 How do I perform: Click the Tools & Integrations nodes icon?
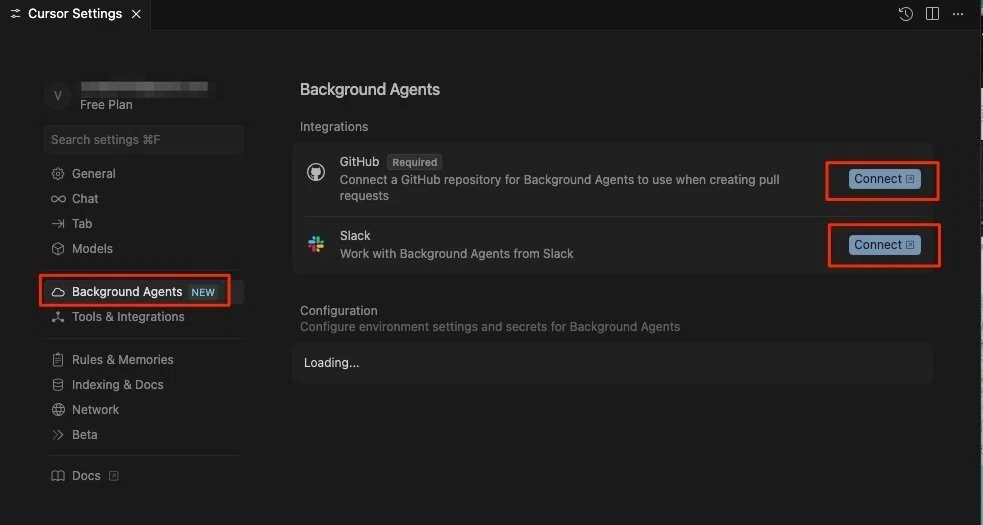pos(58,317)
